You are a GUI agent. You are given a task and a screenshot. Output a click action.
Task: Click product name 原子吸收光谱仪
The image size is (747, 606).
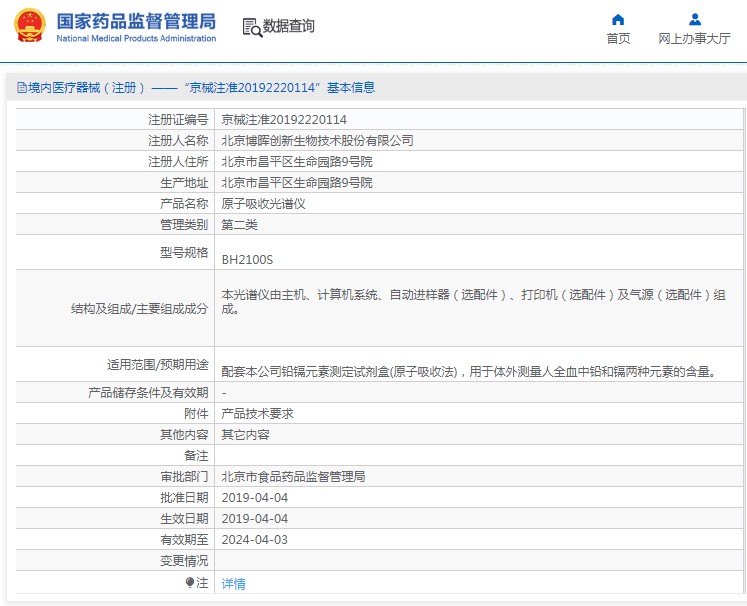click(263, 203)
